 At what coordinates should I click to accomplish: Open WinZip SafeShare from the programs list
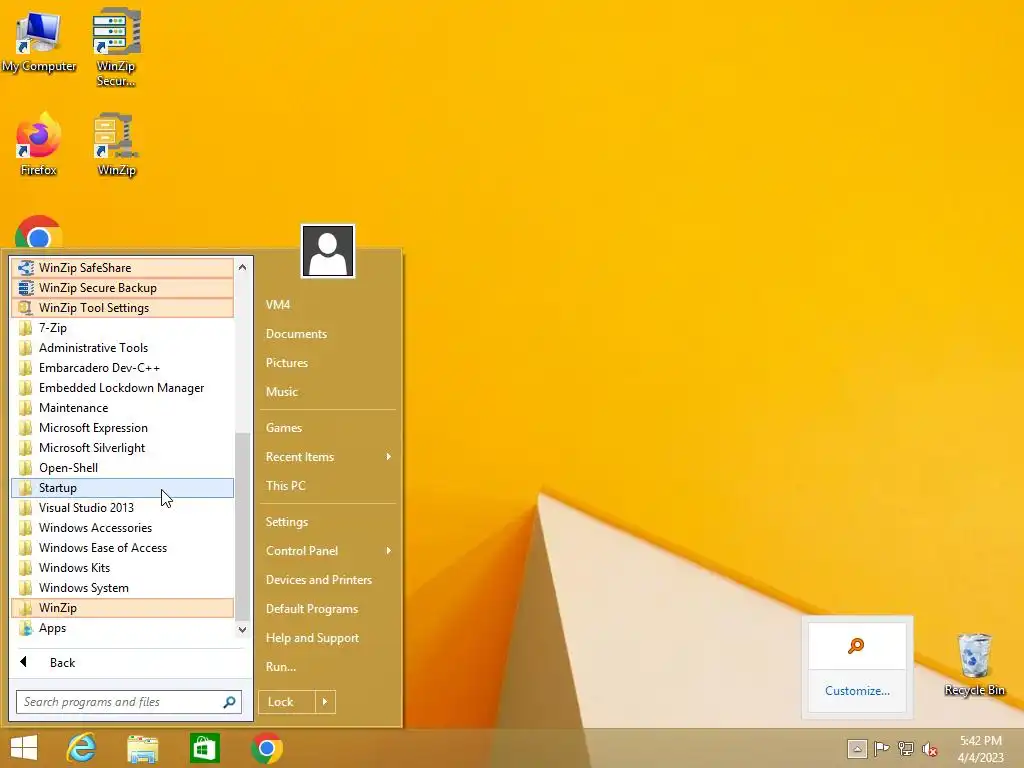pos(122,268)
